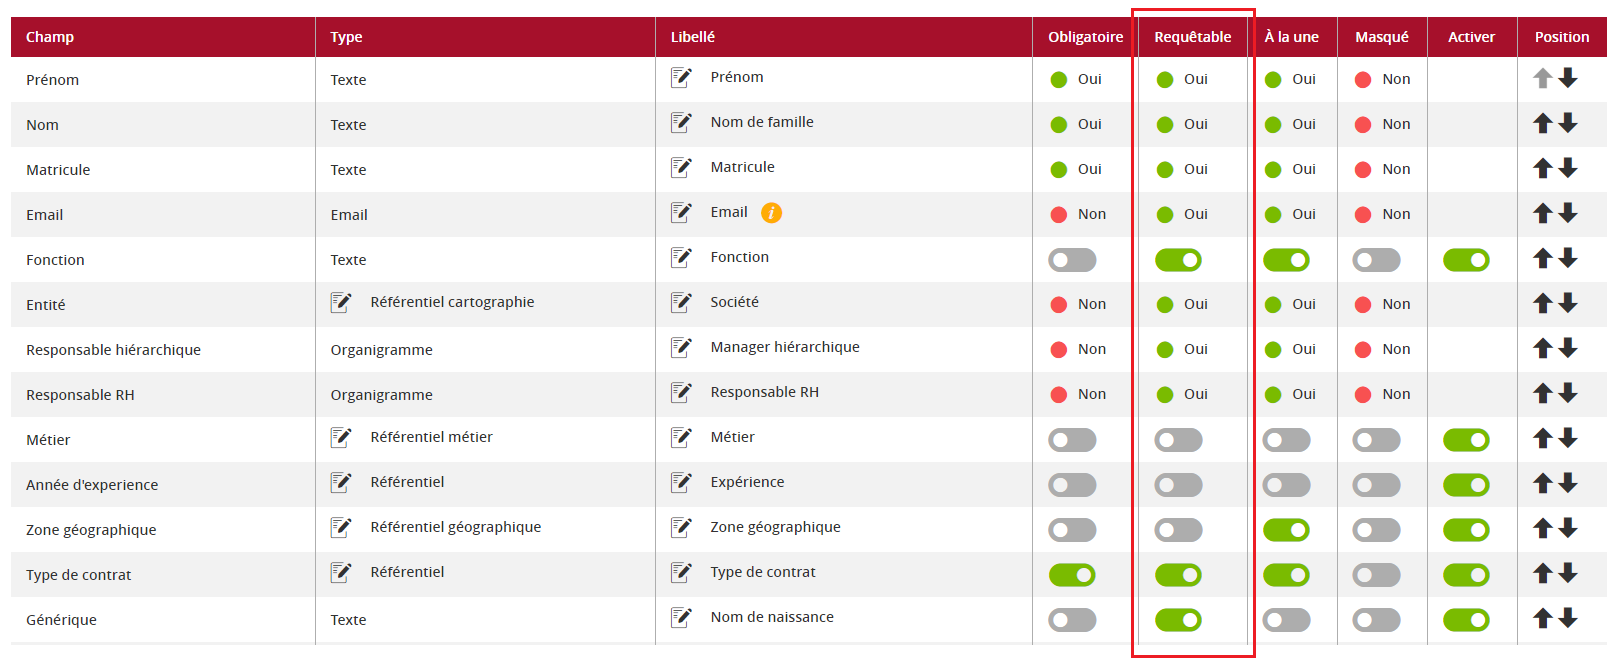The width and height of the screenshot is (1612, 658).
Task: Edit the Prénom label with pencil icon
Action: click(x=681, y=77)
